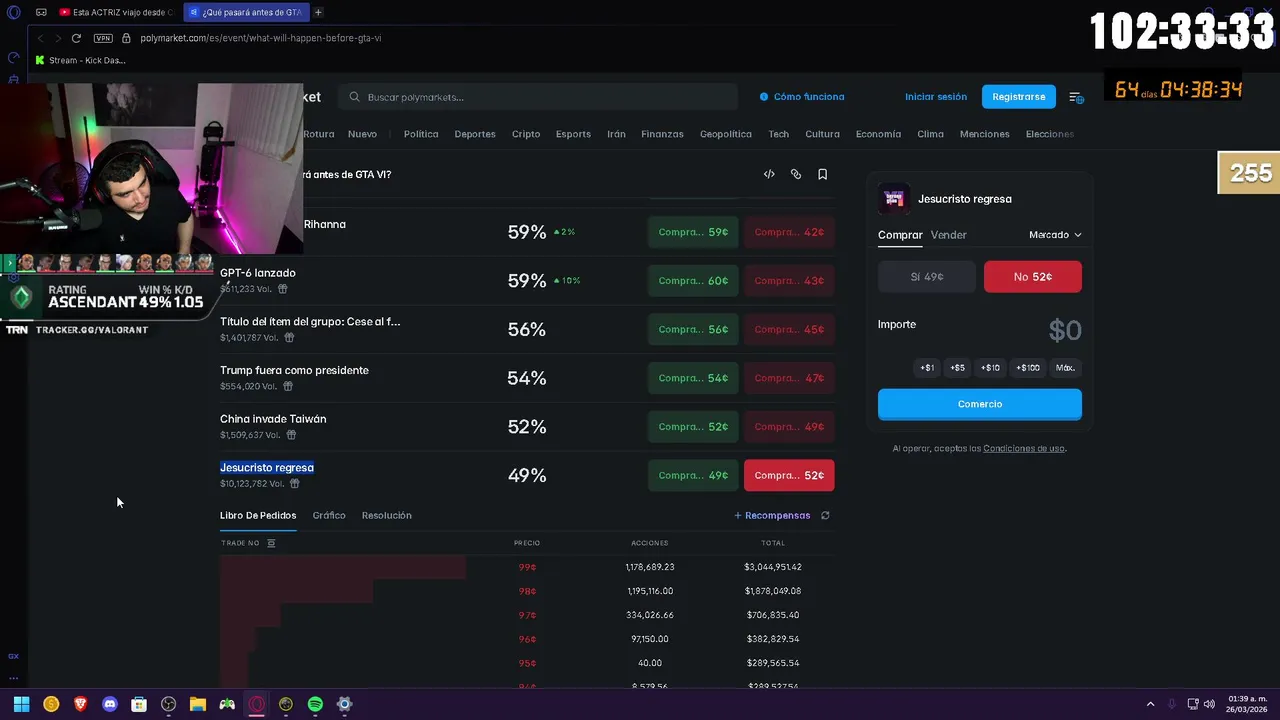Select the China invade Taiwán market row title

coord(273,419)
